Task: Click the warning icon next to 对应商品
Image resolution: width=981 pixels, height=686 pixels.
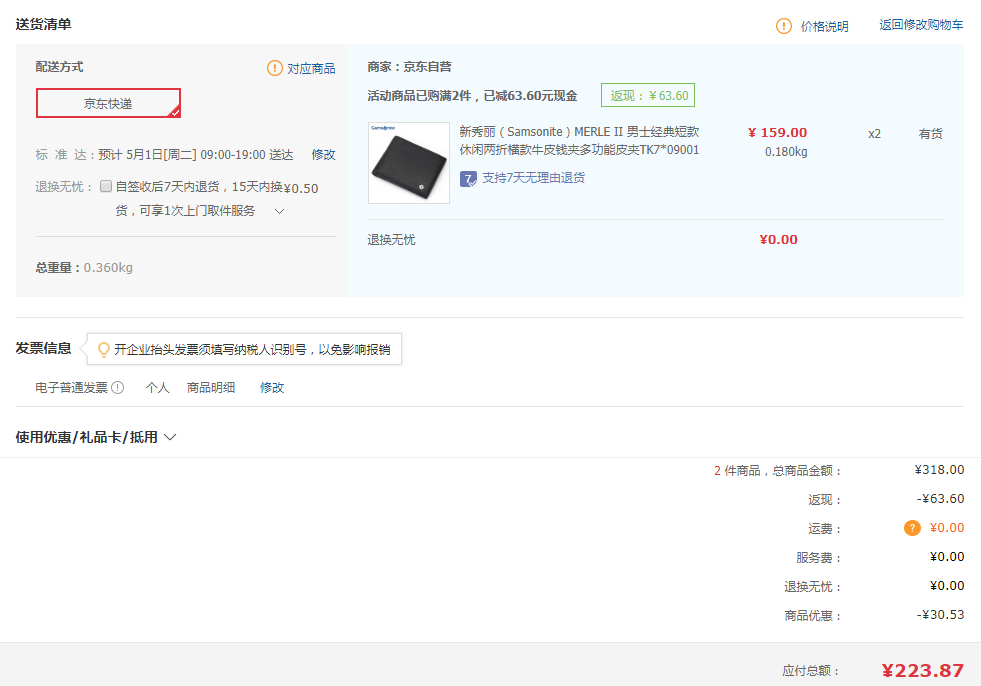Action: coord(275,67)
